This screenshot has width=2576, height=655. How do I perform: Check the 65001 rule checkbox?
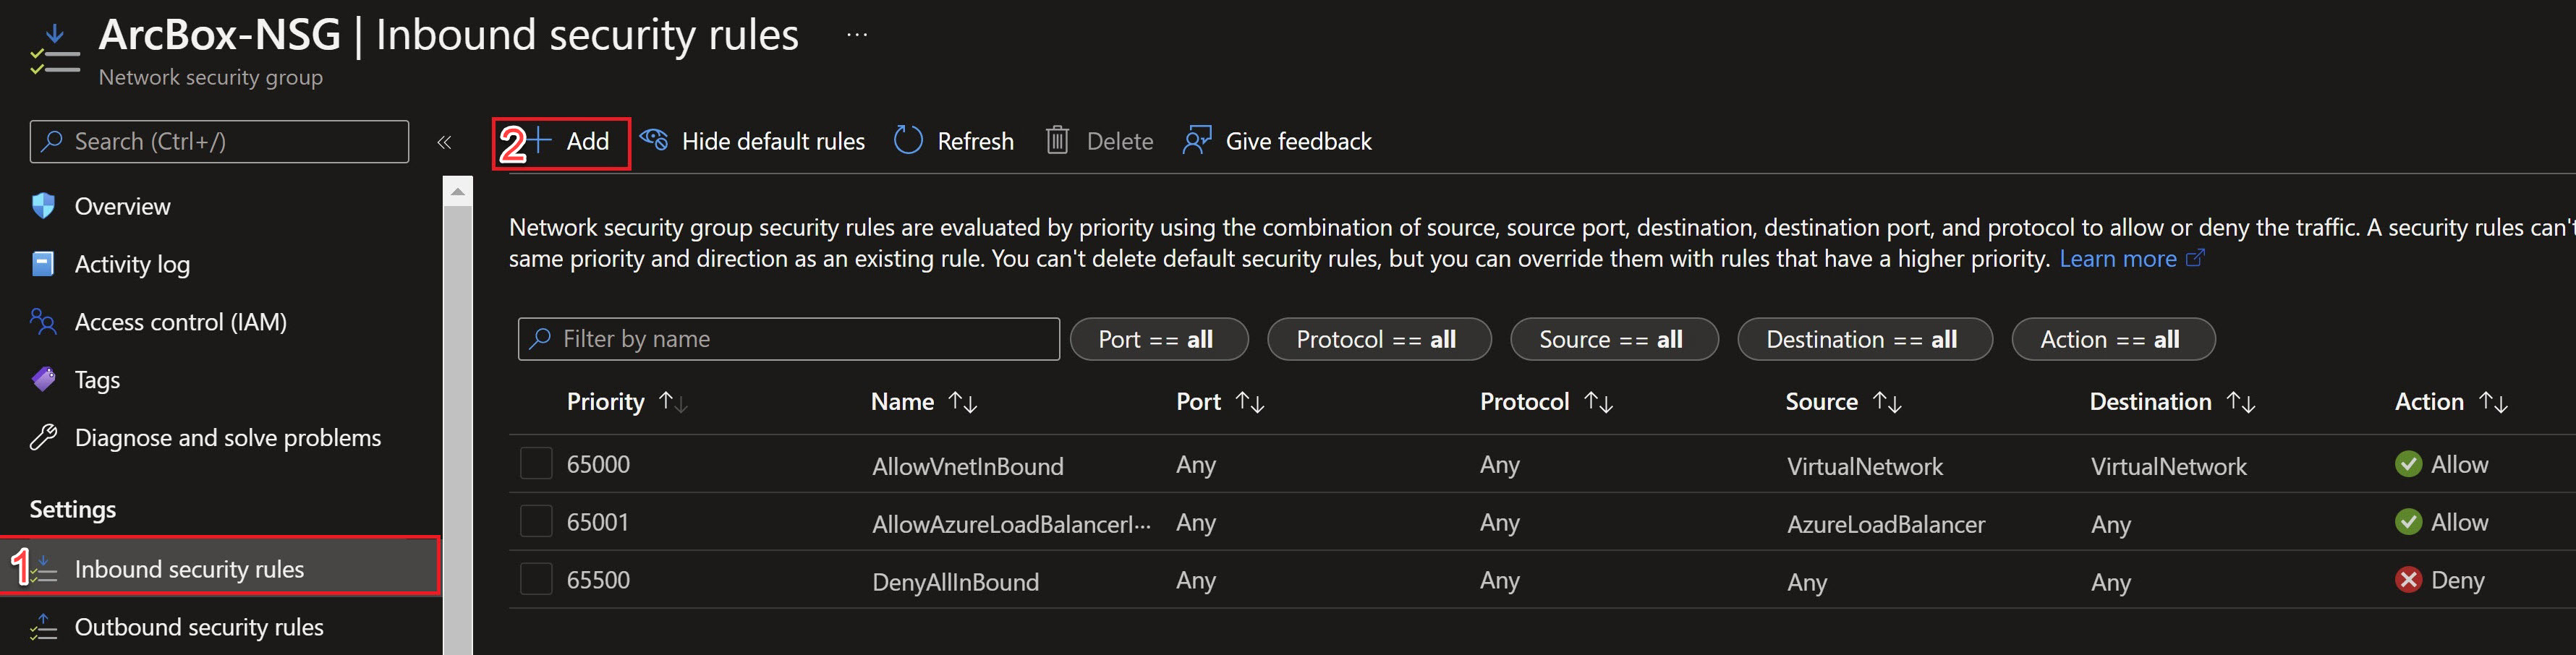tap(536, 522)
